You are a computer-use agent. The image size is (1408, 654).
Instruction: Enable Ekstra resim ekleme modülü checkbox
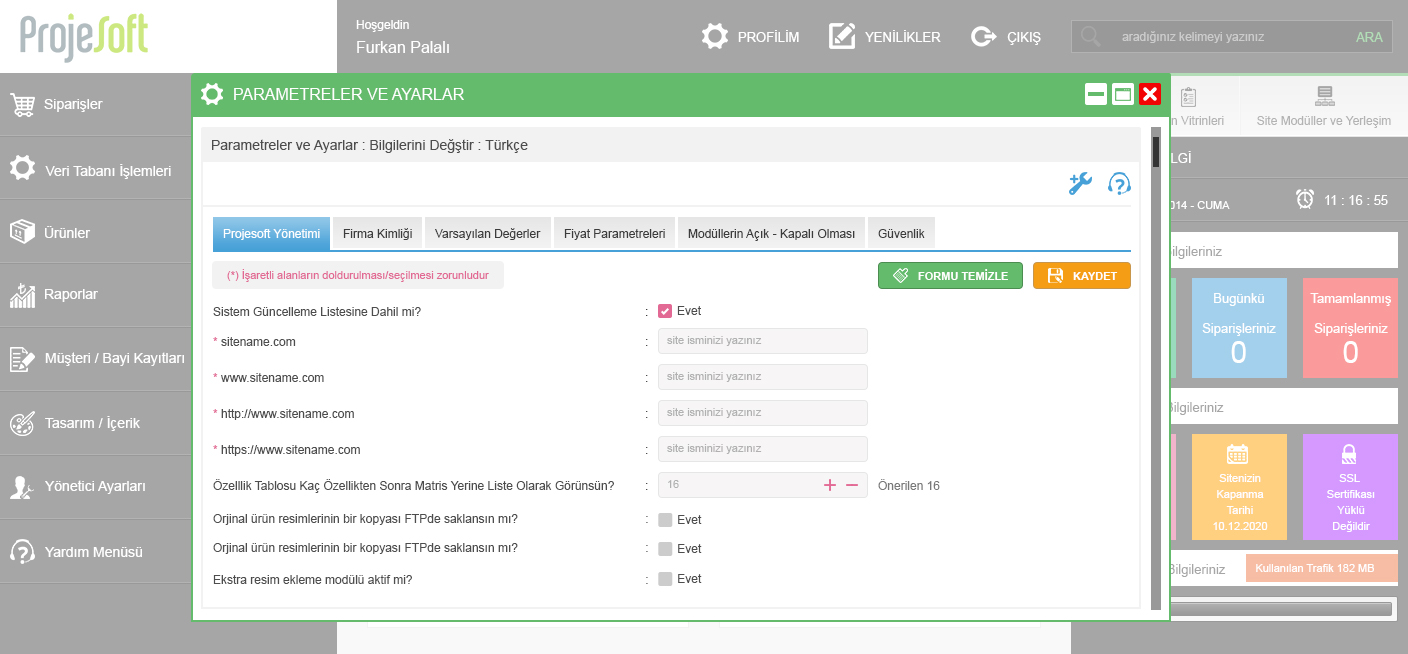pos(665,579)
